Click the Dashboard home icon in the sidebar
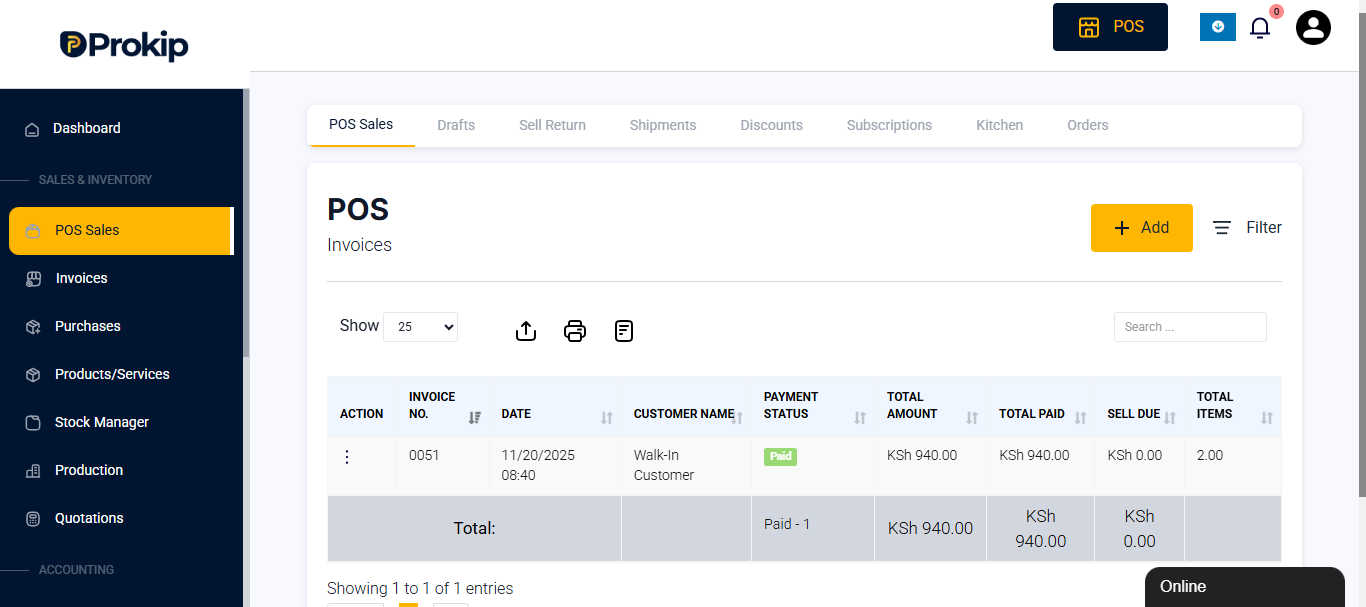This screenshot has height=607, width=1366. tap(32, 129)
